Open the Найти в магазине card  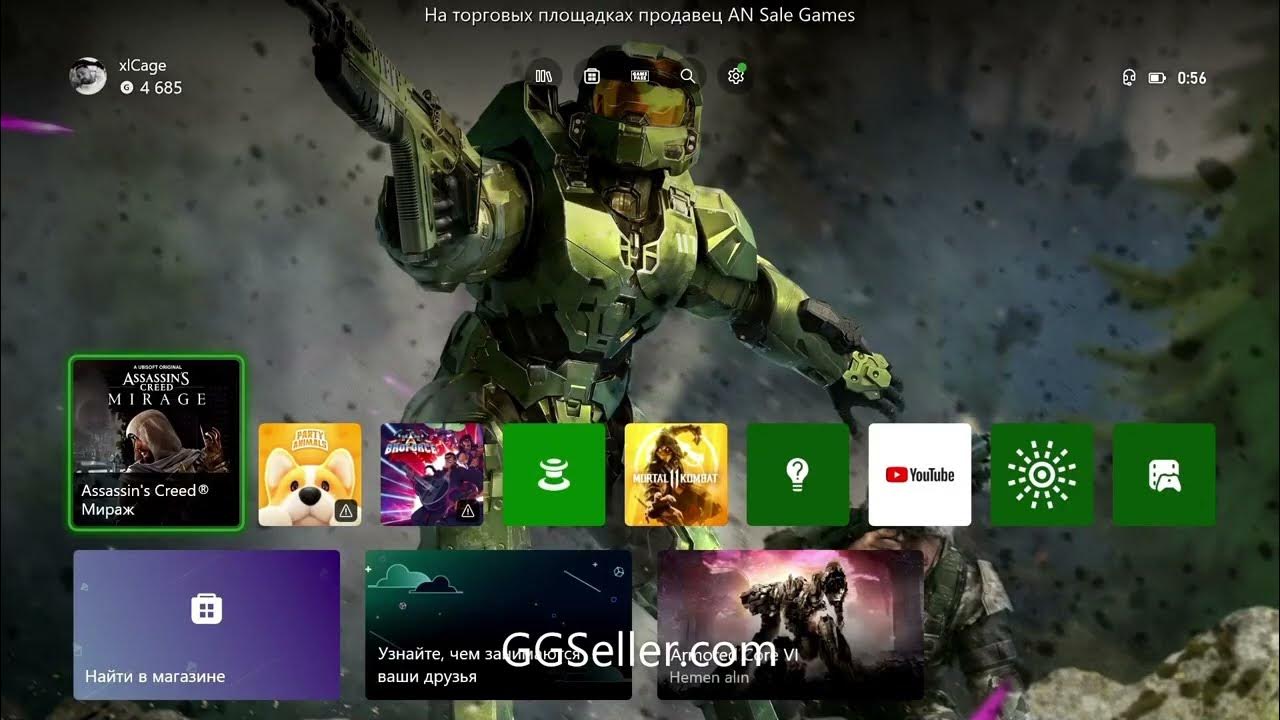(x=207, y=625)
